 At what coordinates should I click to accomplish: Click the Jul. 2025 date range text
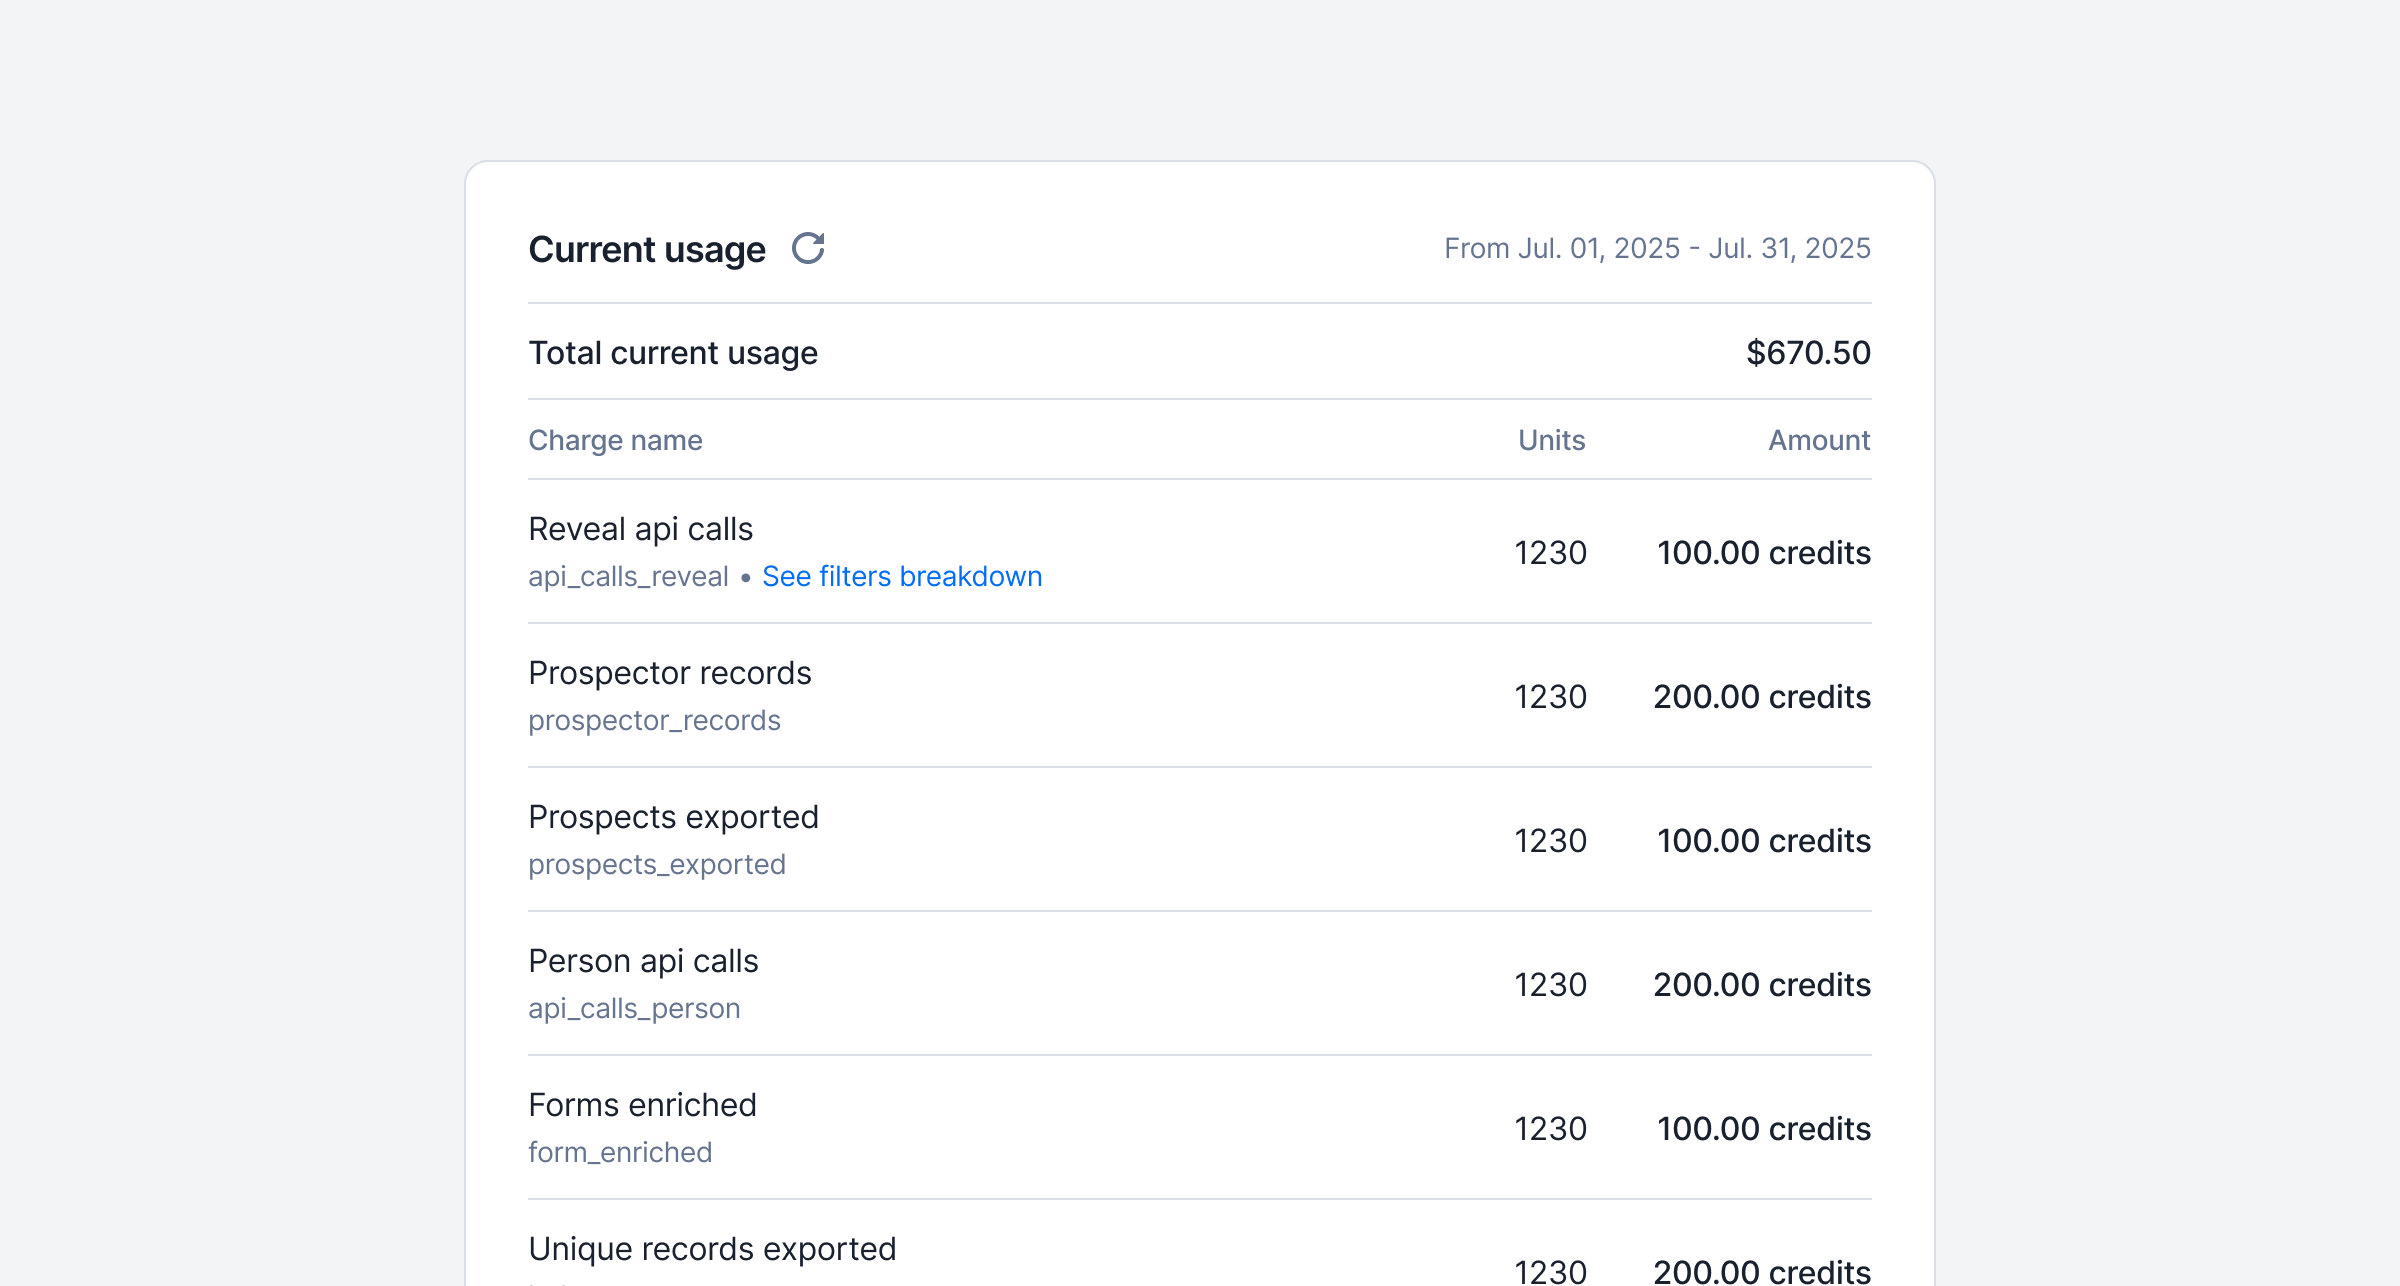(1656, 248)
